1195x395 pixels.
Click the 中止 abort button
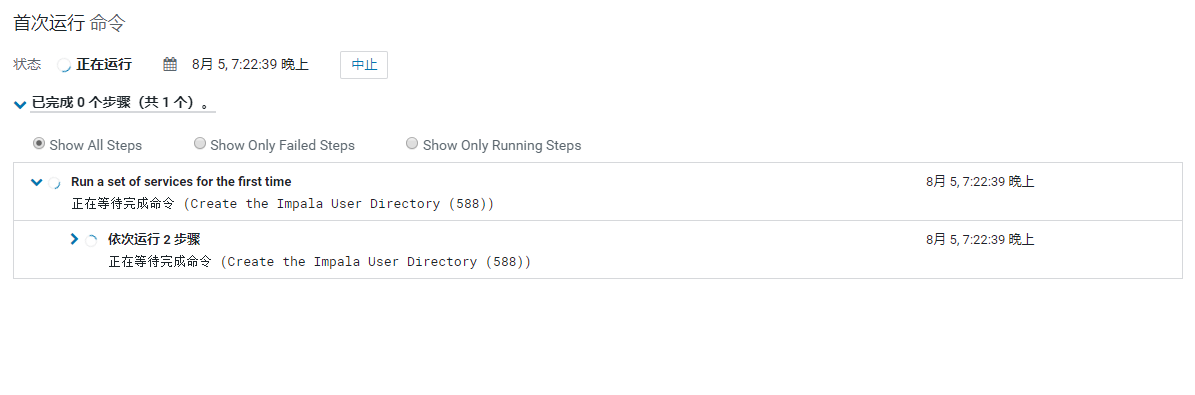coord(364,65)
